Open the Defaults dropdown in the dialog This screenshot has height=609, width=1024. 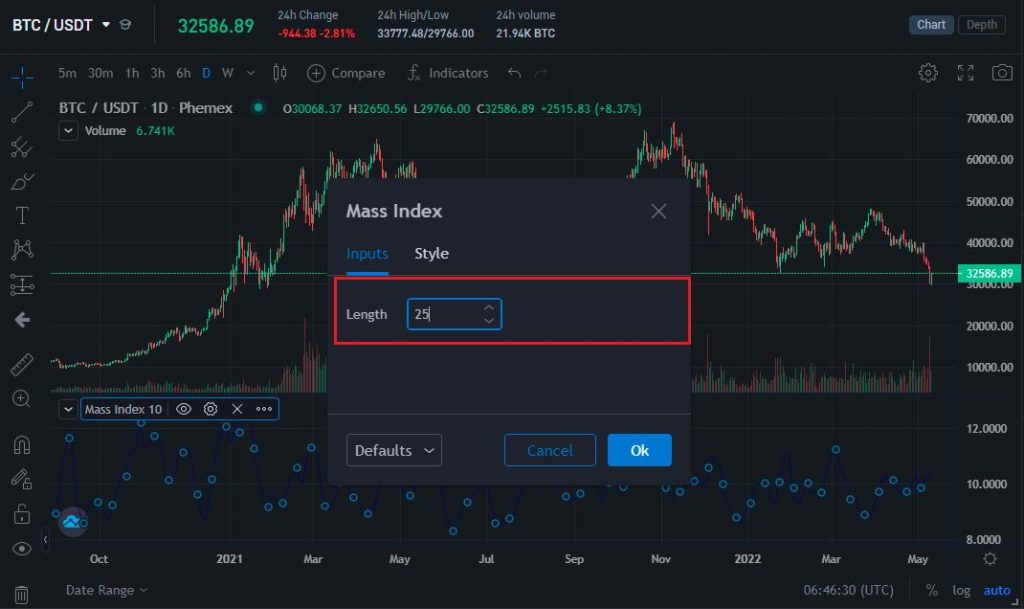point(394,450)
